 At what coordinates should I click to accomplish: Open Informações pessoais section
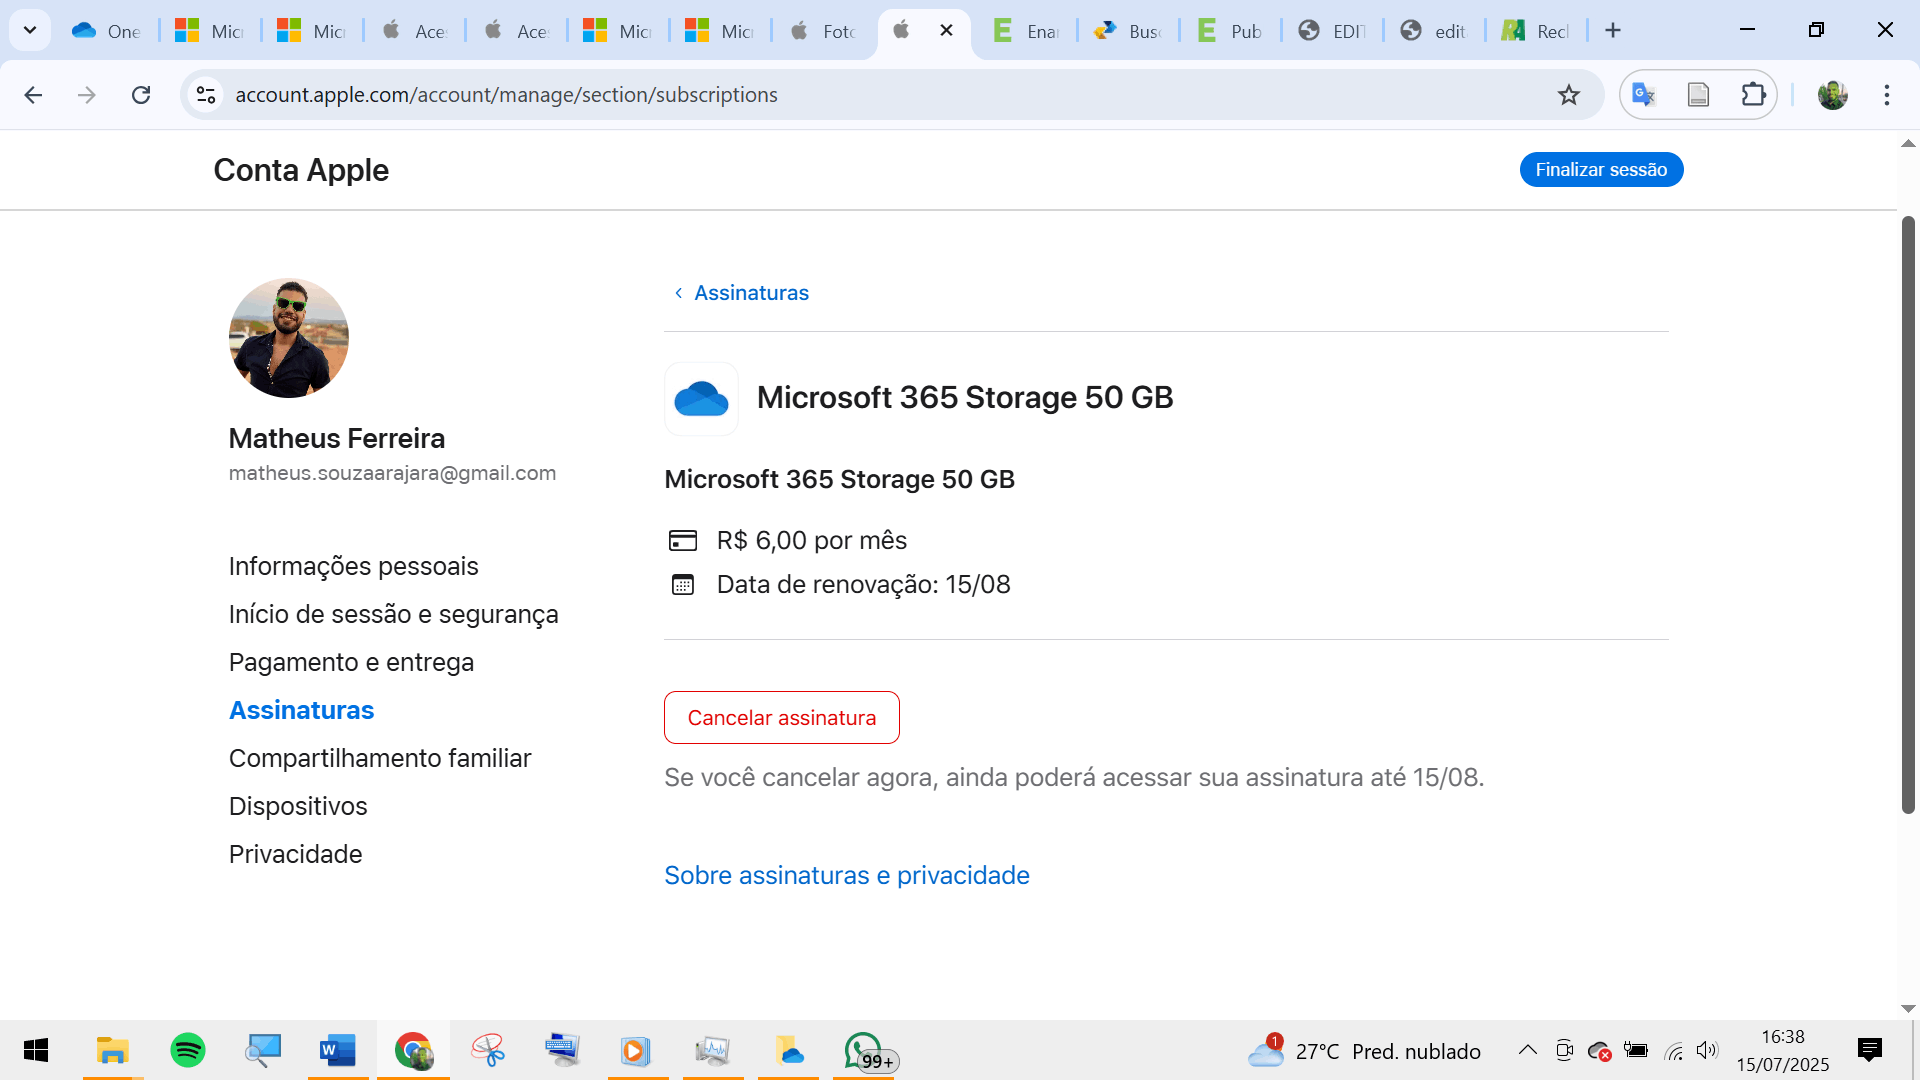pos(353,566)
